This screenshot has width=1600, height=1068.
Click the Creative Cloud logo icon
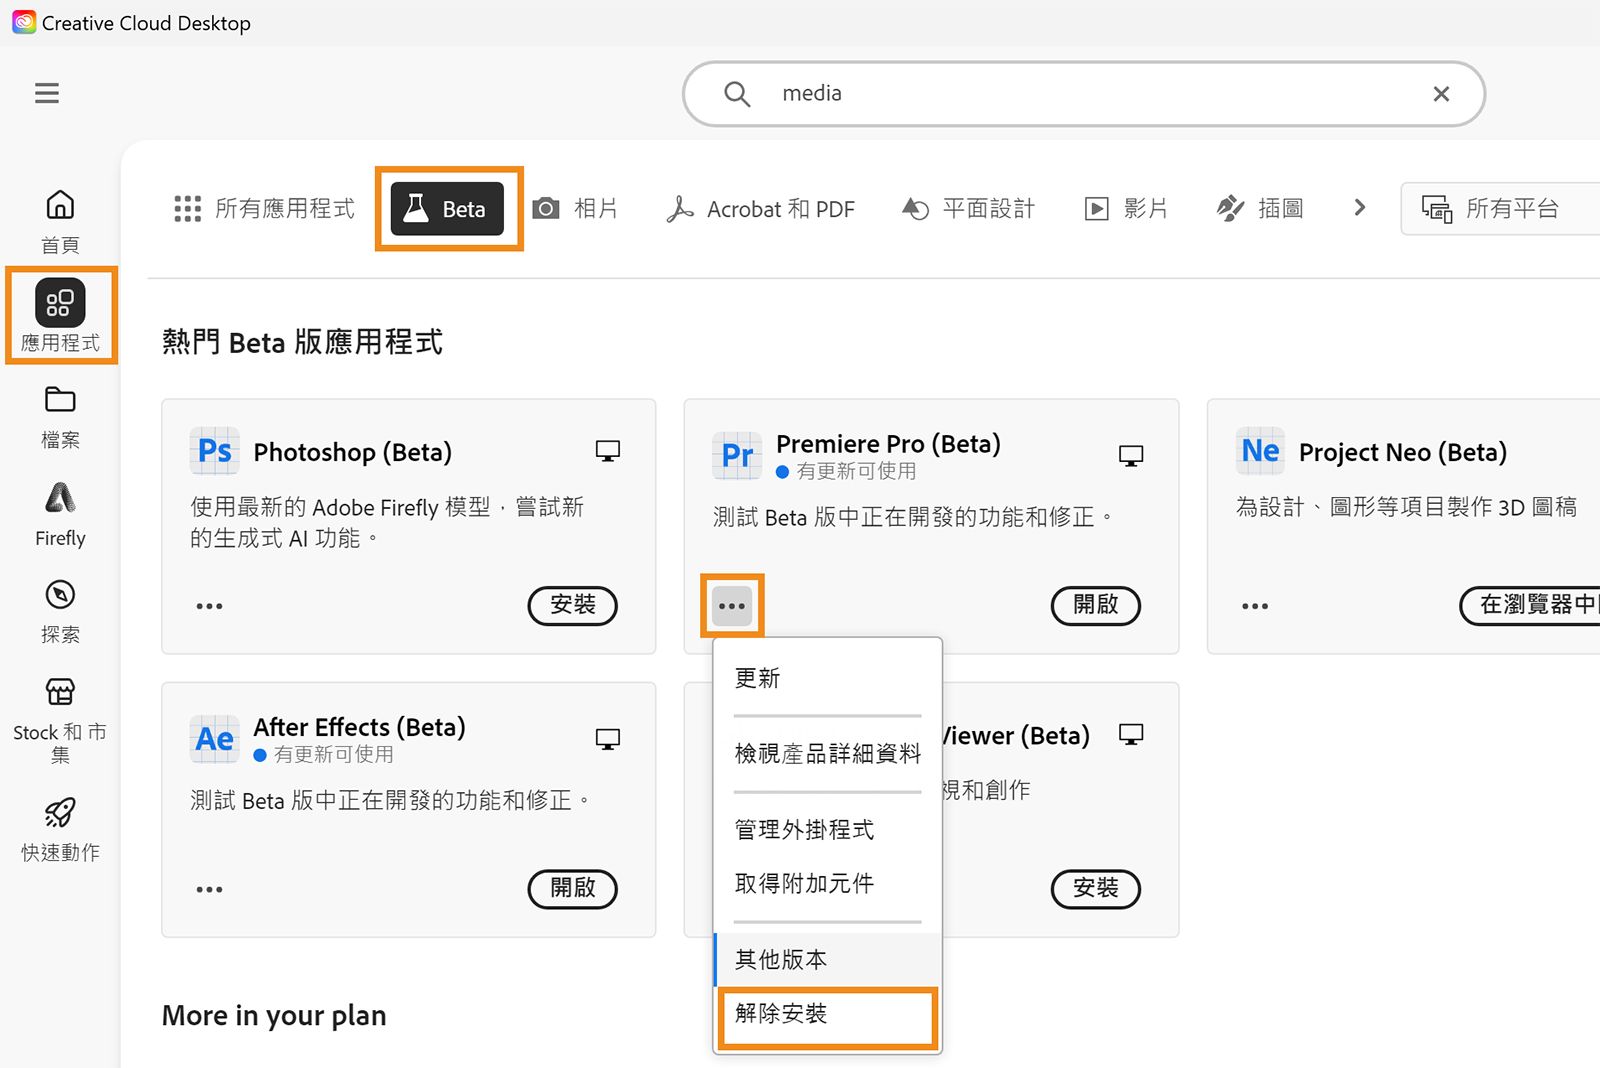[24, 22]
